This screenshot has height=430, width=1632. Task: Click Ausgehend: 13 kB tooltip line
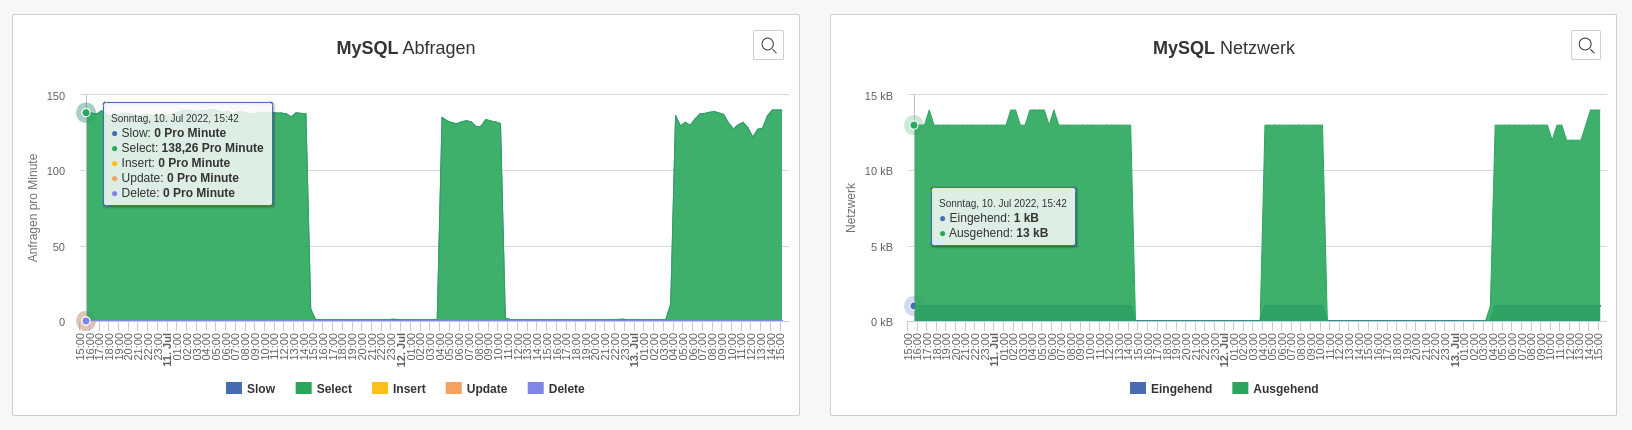[x=994, y=233]
